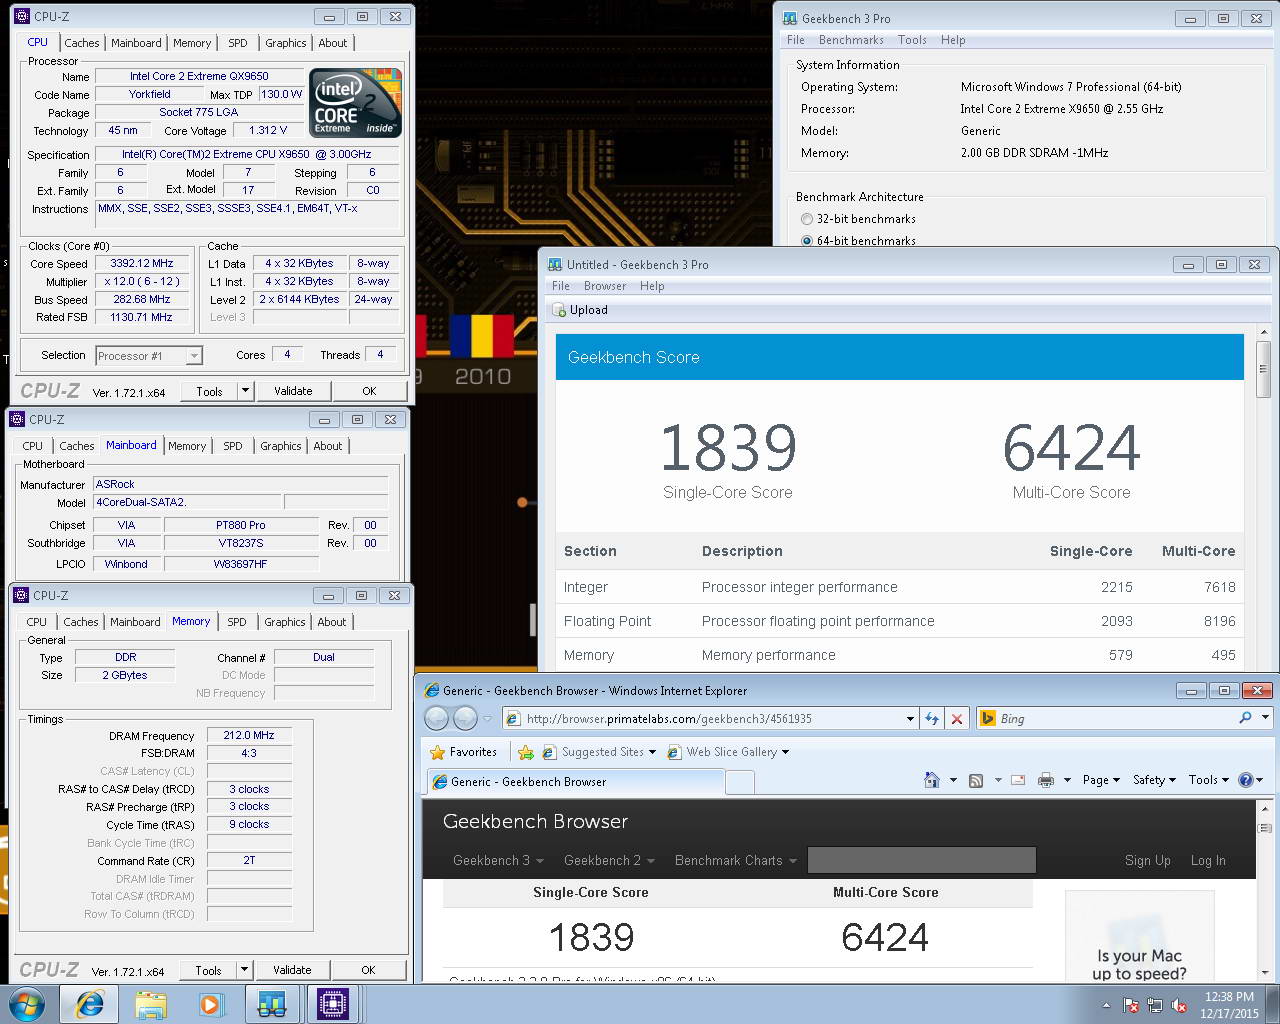Switch to Caches tab in top CPU-Z
Screen dimensions: 1280x1024
pos(82,43)
